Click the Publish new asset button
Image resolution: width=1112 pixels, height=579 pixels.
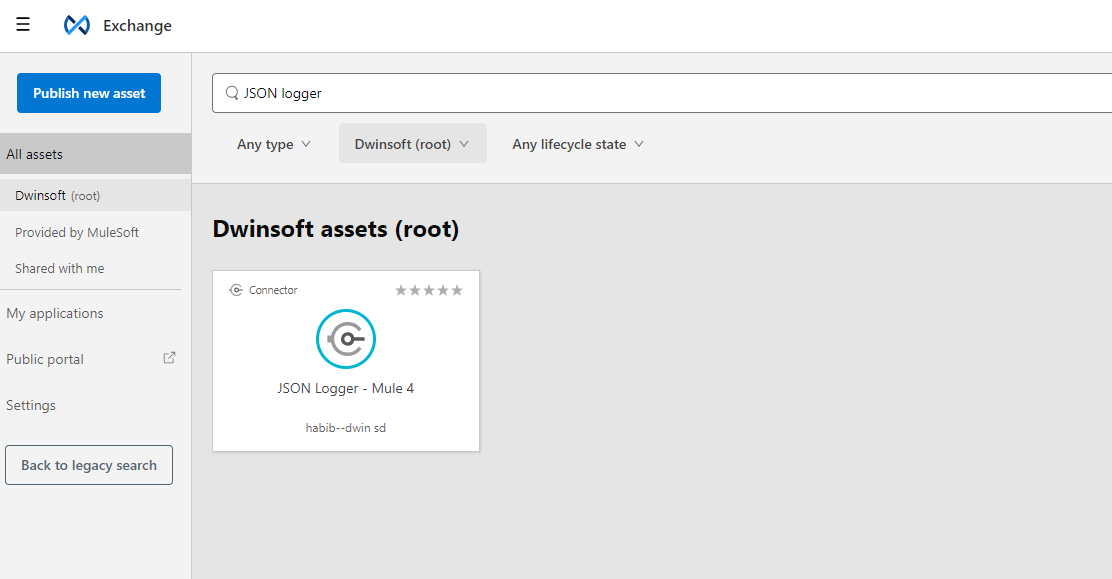[x=88, y=92]
